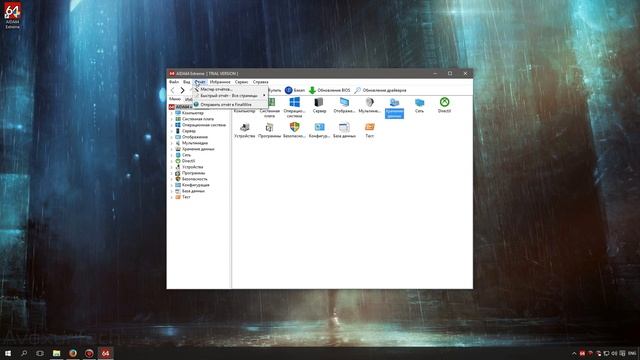640x360 pixels.
Task: Open the Сервис menu
Action: coord(241,82)
